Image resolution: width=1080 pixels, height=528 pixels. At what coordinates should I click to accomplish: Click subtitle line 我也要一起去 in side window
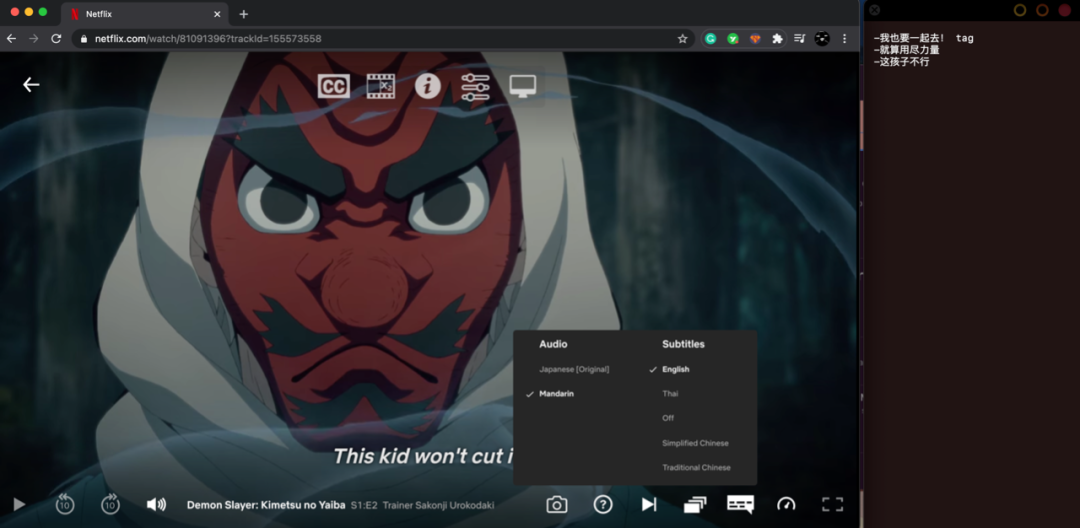(909, 39)
